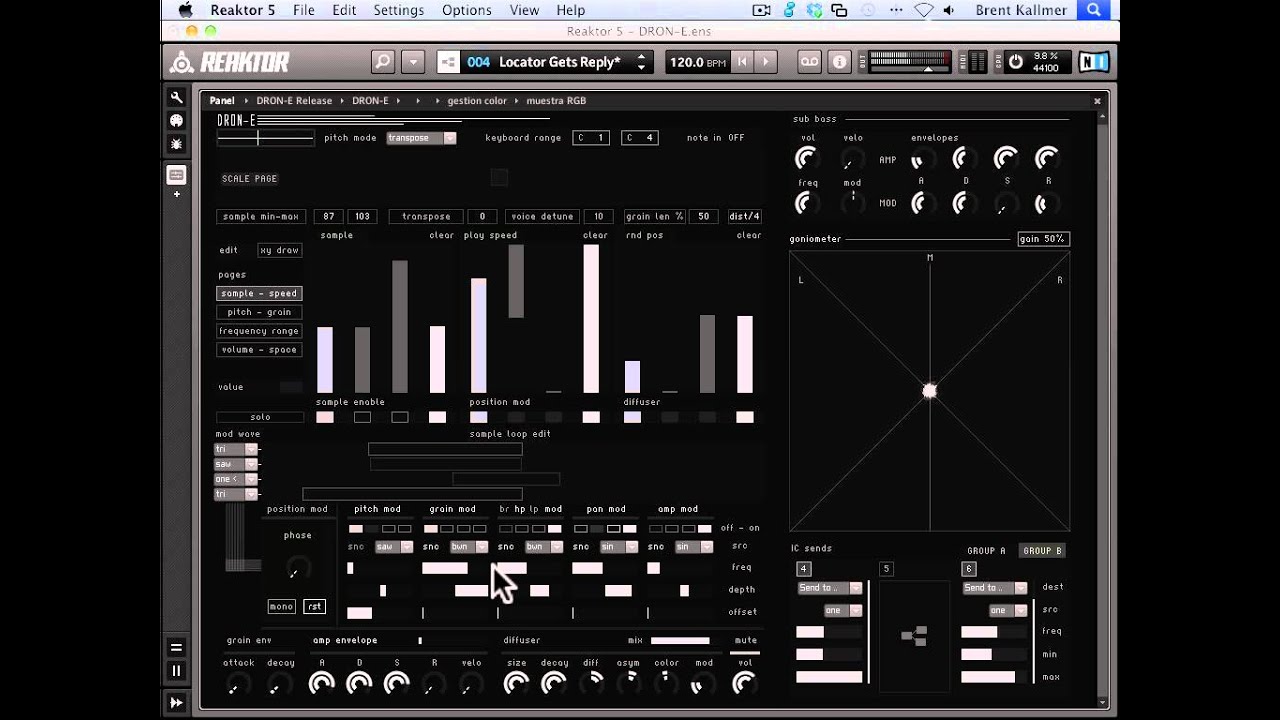Screen dimensions: 1280x720
Task: Click the wrench icon in left sidebar
Action: pyautogui.click(x=176, y=97)
